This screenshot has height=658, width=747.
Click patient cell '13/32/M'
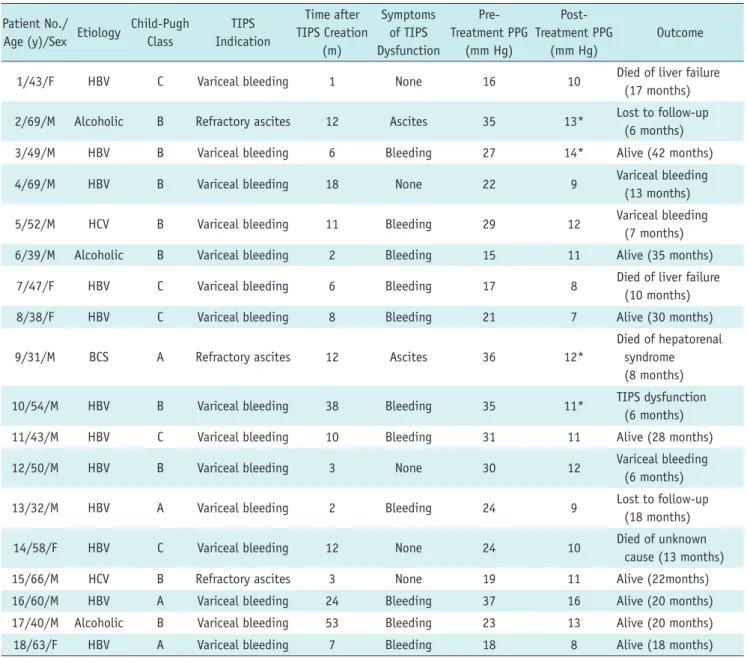click(x=35, y=508)
